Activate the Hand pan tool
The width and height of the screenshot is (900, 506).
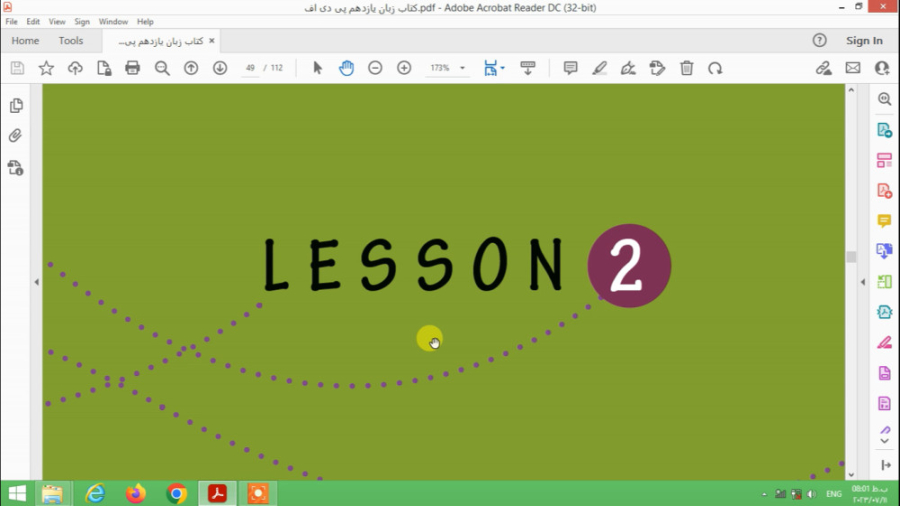pos(346,68)
